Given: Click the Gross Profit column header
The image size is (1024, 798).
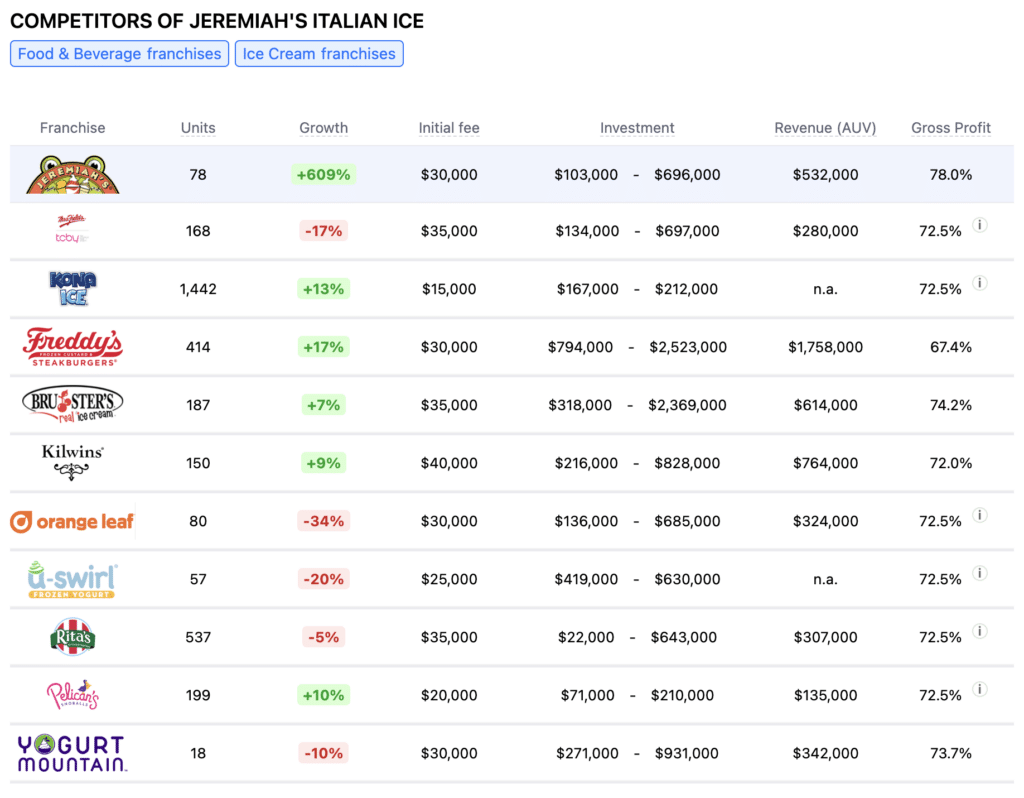Looking at the screenshot, I should (951, 127).
